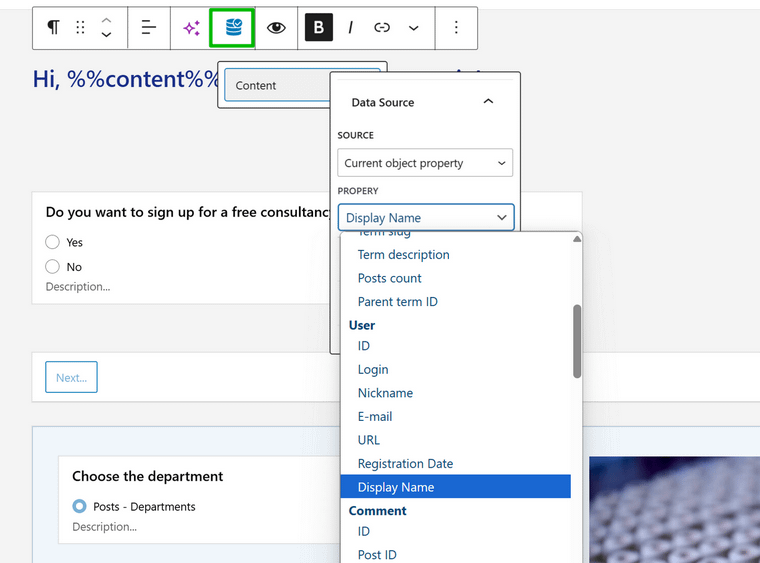The height and width of the screenshot is (563, 760).
Task: Click the Next... button
Action: [71, 377]
